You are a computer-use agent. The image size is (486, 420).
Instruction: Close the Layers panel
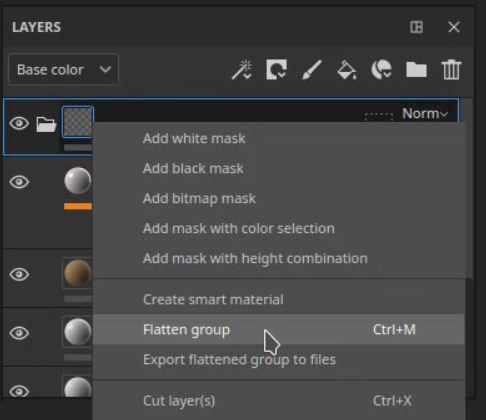coord(454,27)
